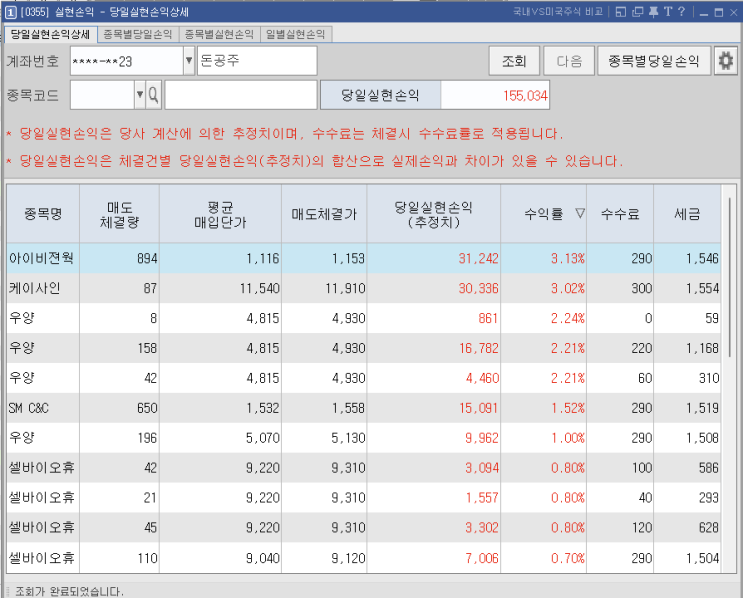Switch to 종목별당일손익 tab

[138, 34]
